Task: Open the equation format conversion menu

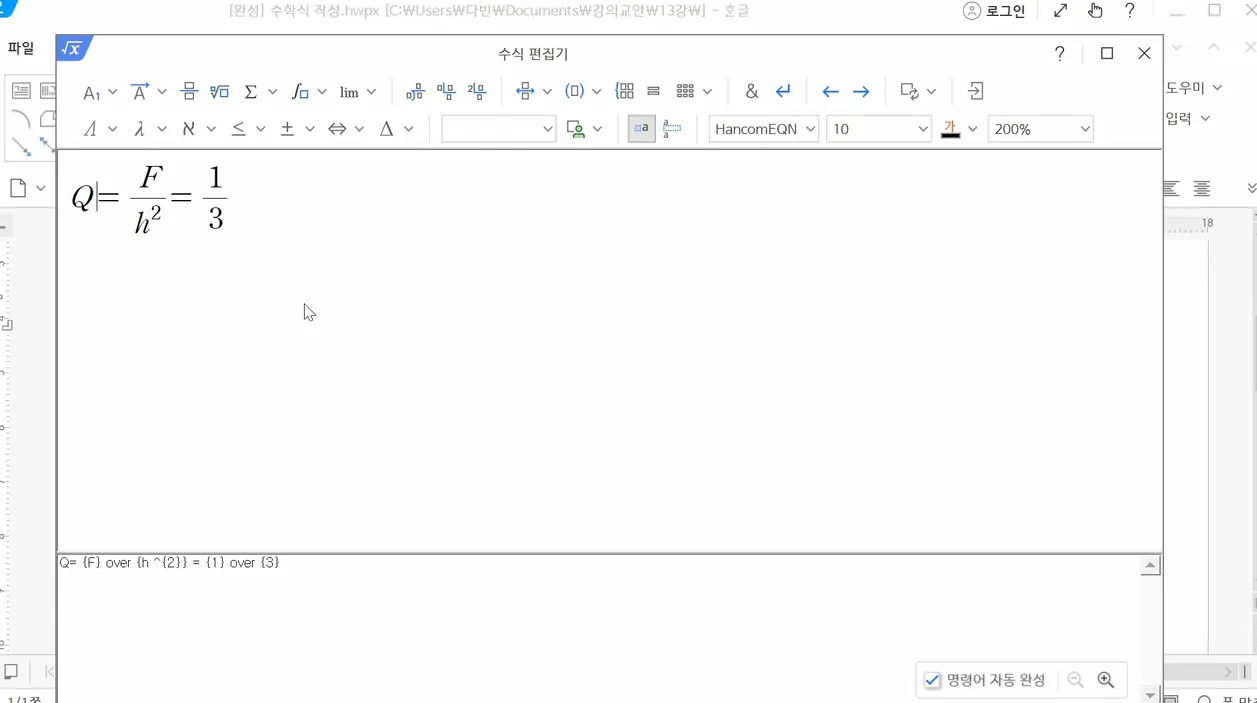Action: click(918, 92)
